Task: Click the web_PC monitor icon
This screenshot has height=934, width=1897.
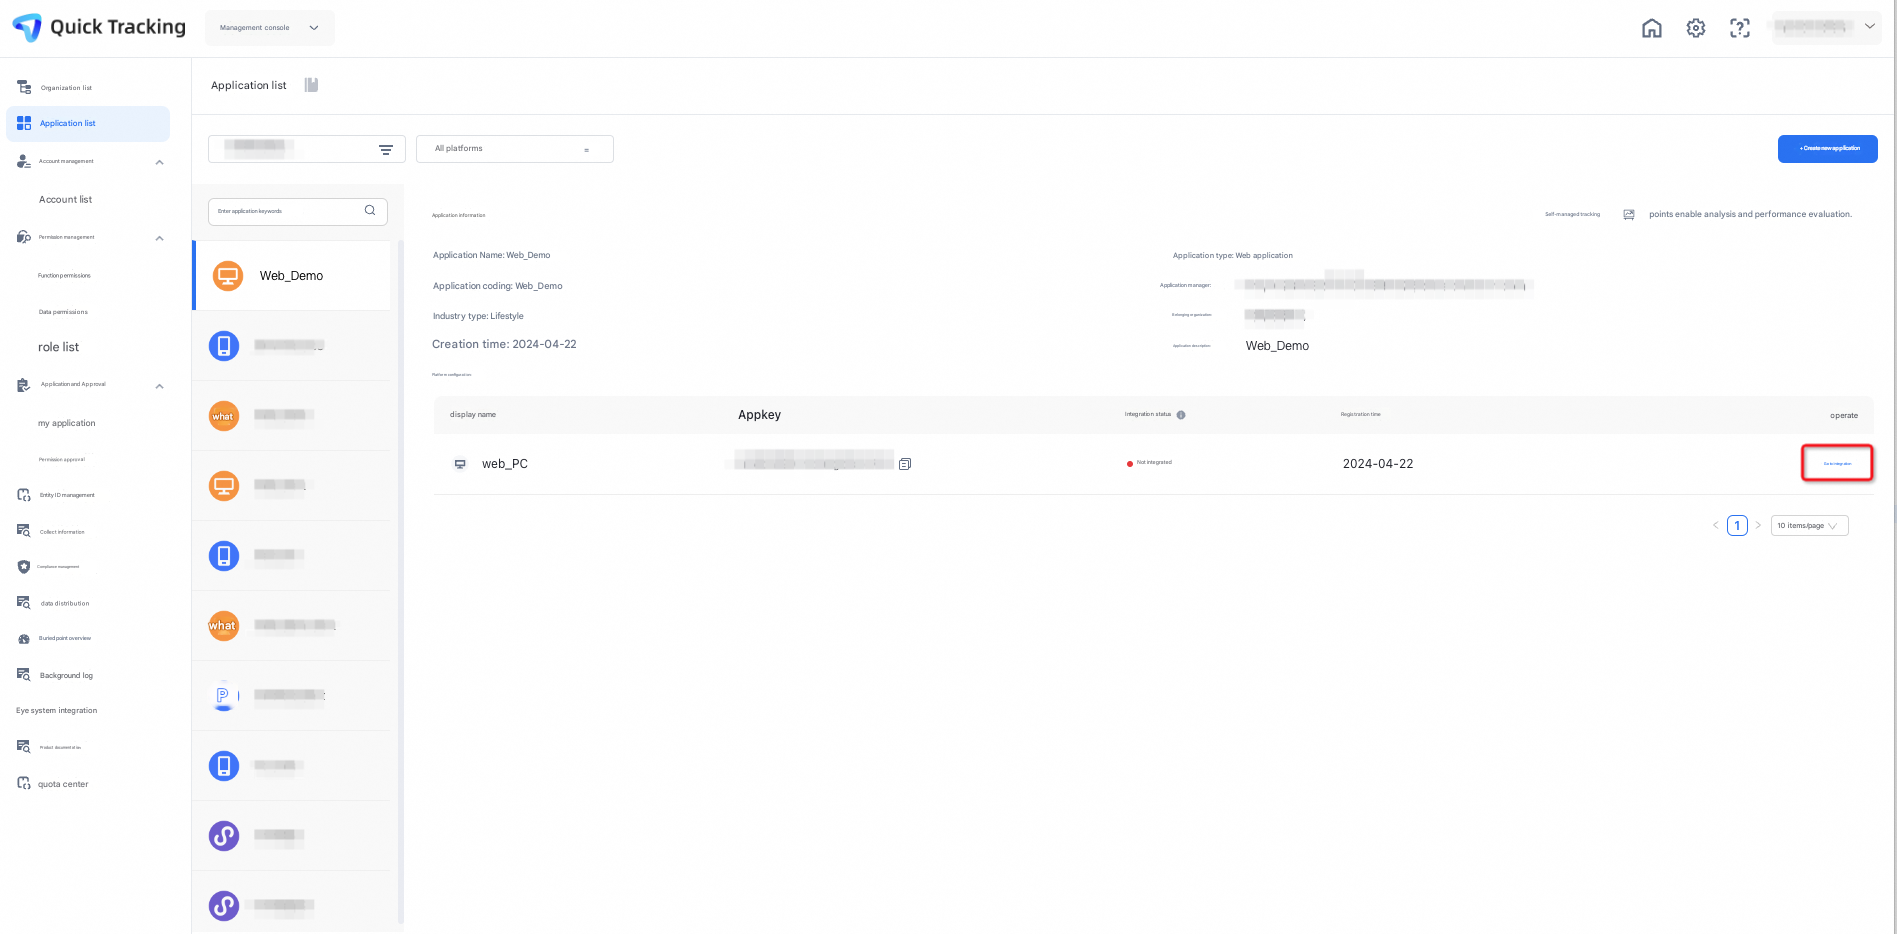Action: 460,464
